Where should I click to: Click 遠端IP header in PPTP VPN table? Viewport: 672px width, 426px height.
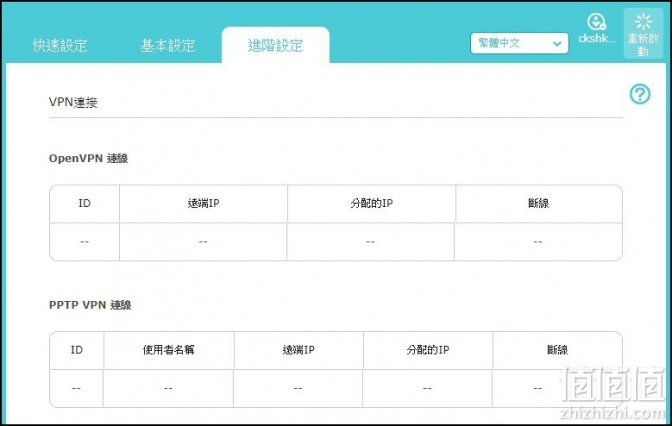[299, 350]
